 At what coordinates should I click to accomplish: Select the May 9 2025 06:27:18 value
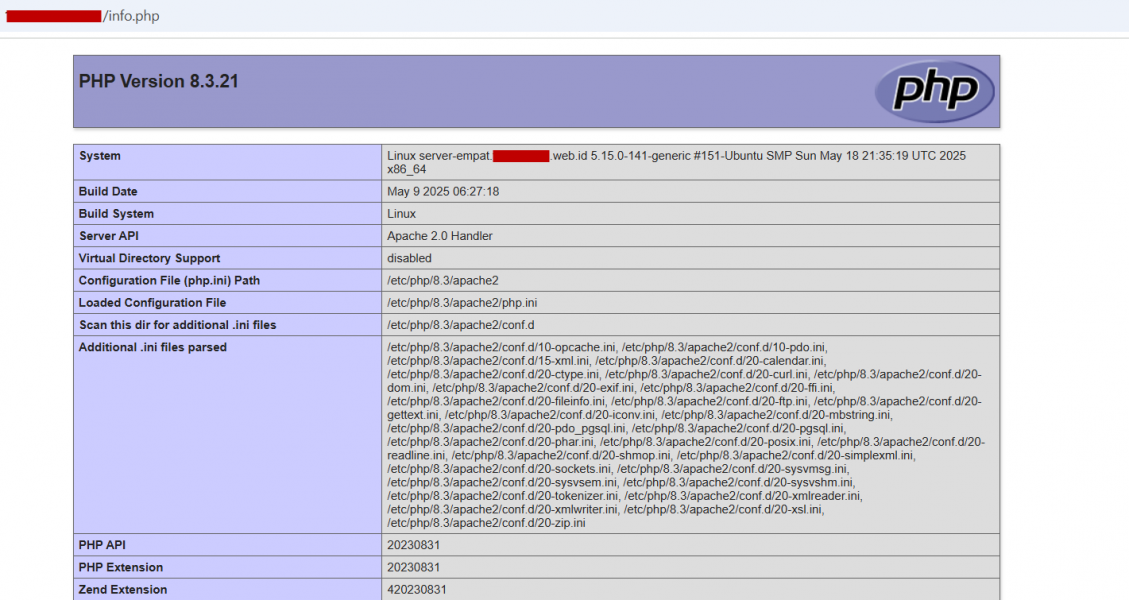pos(443,192)
